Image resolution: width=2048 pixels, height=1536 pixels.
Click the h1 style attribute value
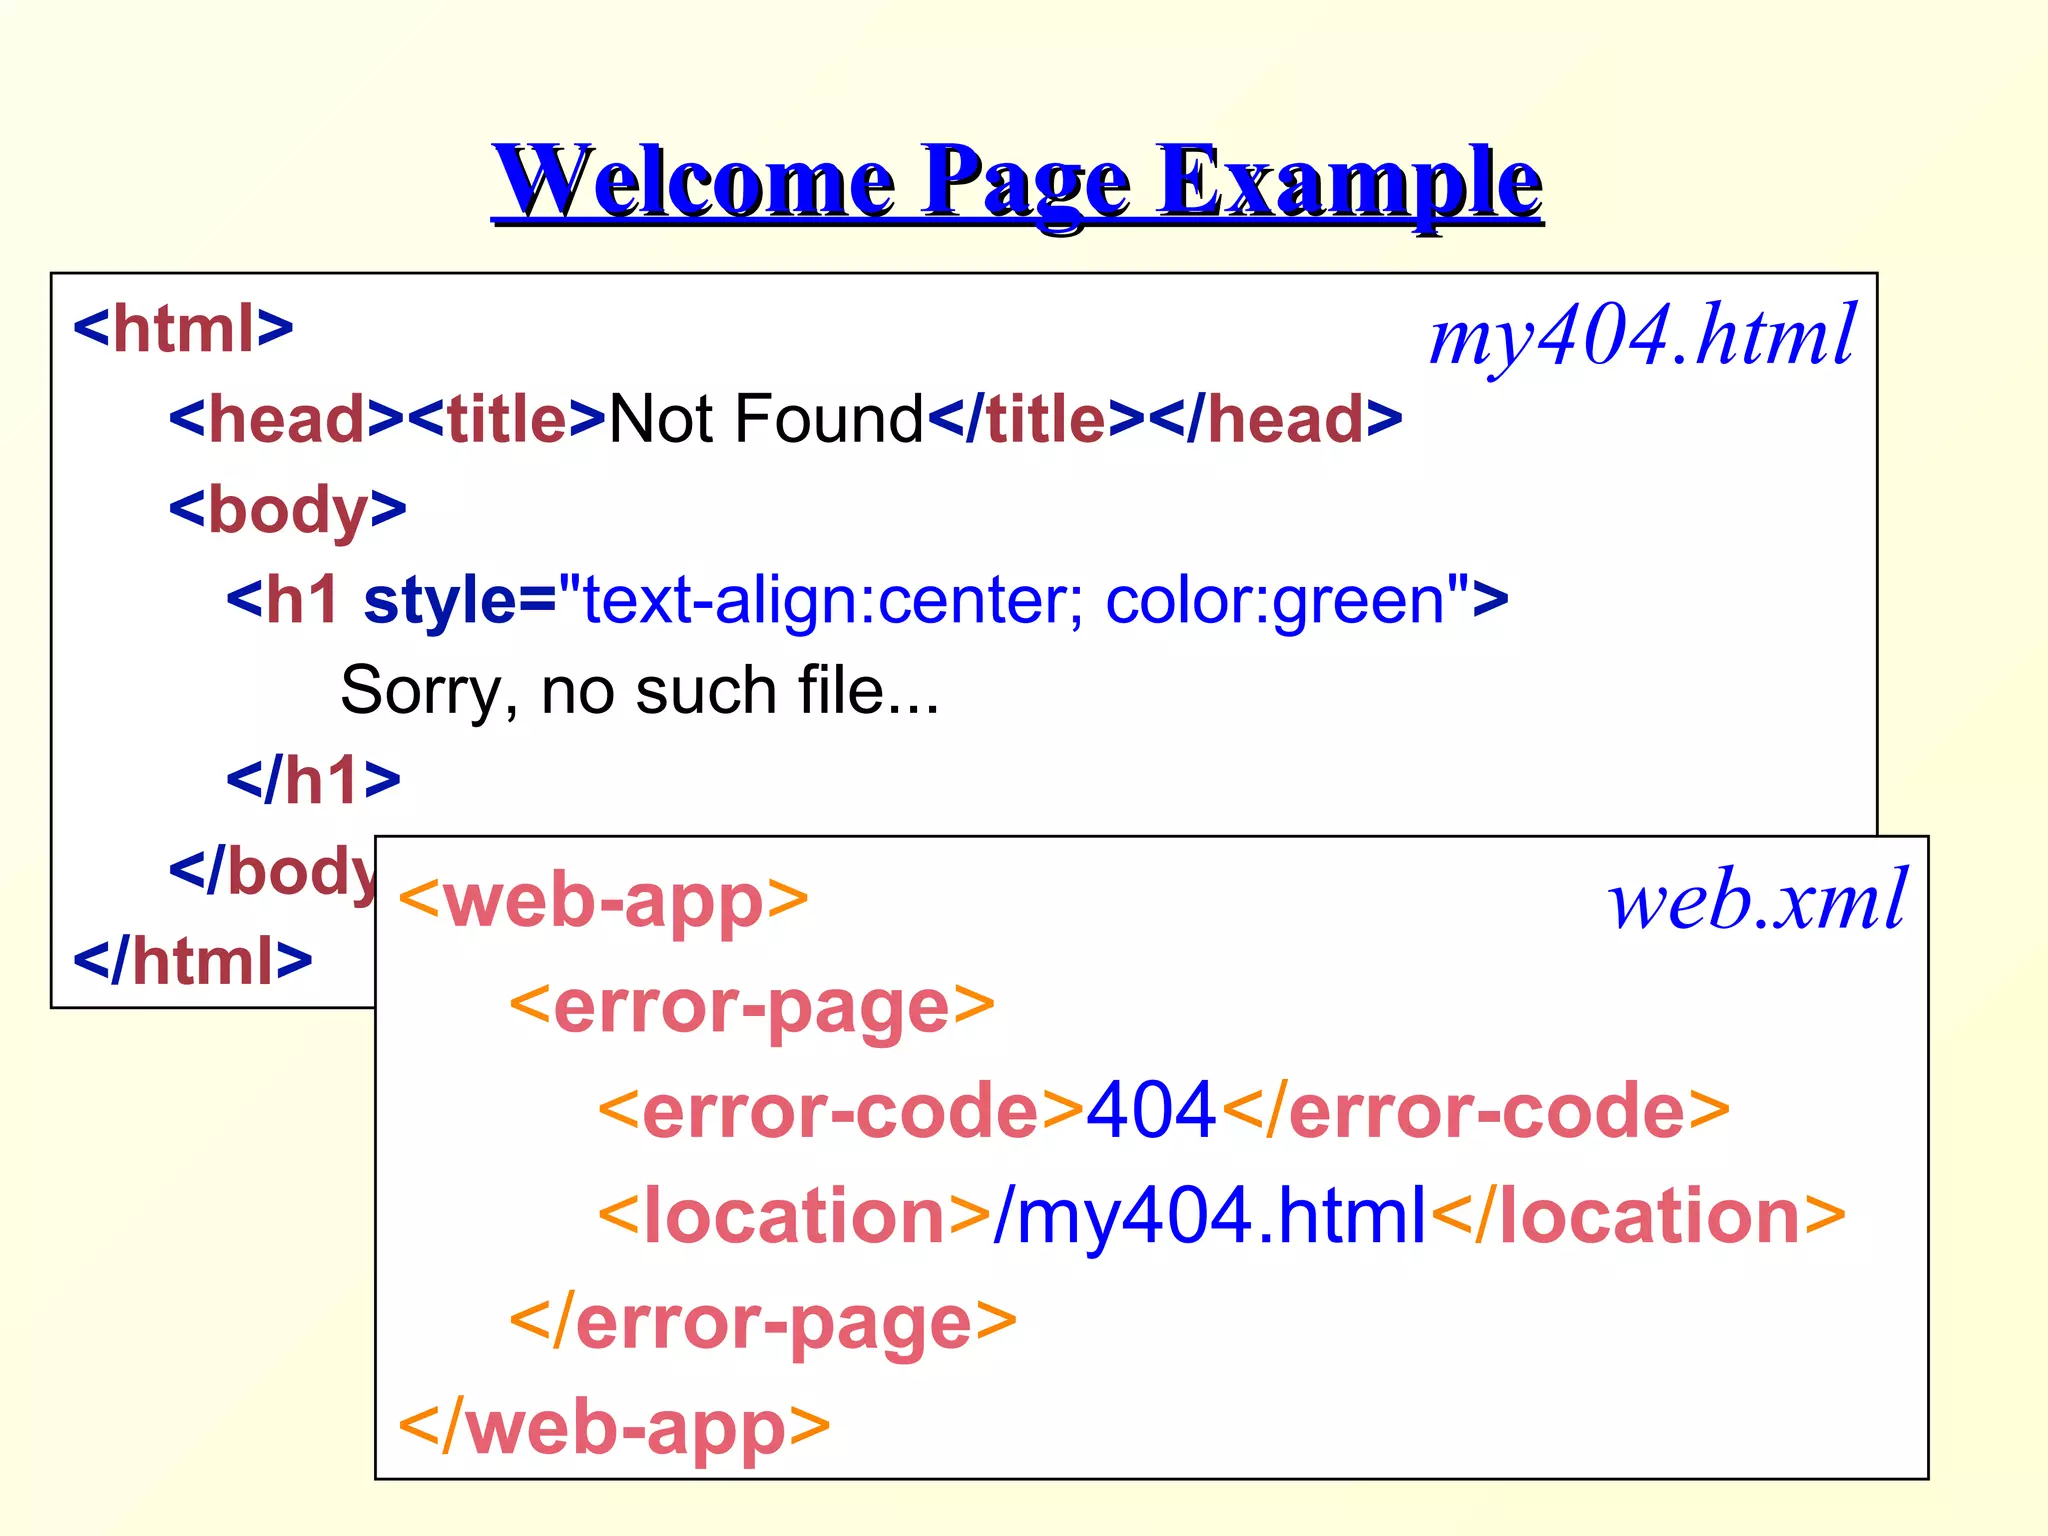click(x=1014, y=601)
